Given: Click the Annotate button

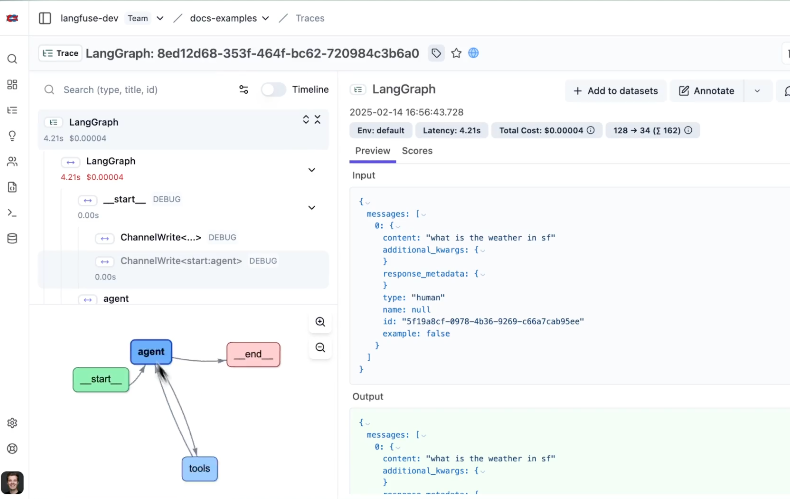Looking at the screenshot, I should pos(706,91).
